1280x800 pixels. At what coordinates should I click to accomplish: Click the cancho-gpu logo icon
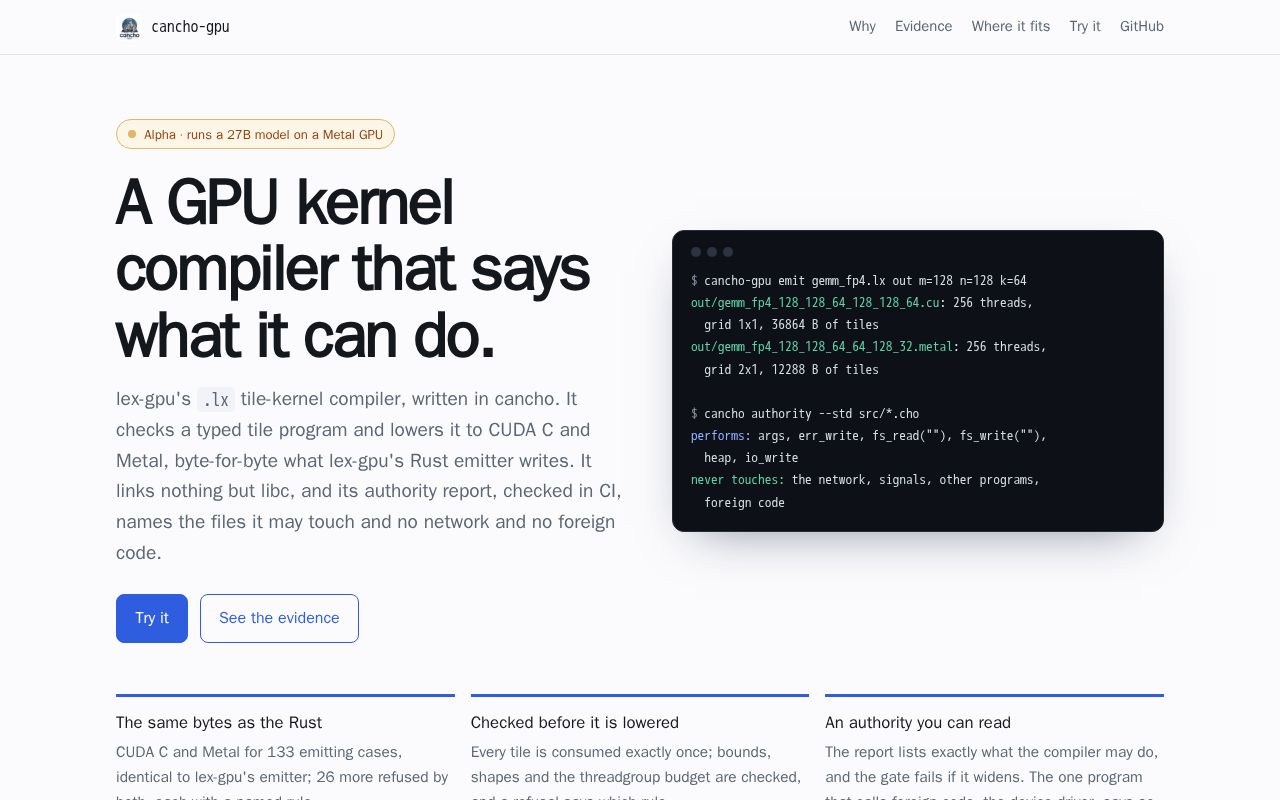[x=129, y=27]
